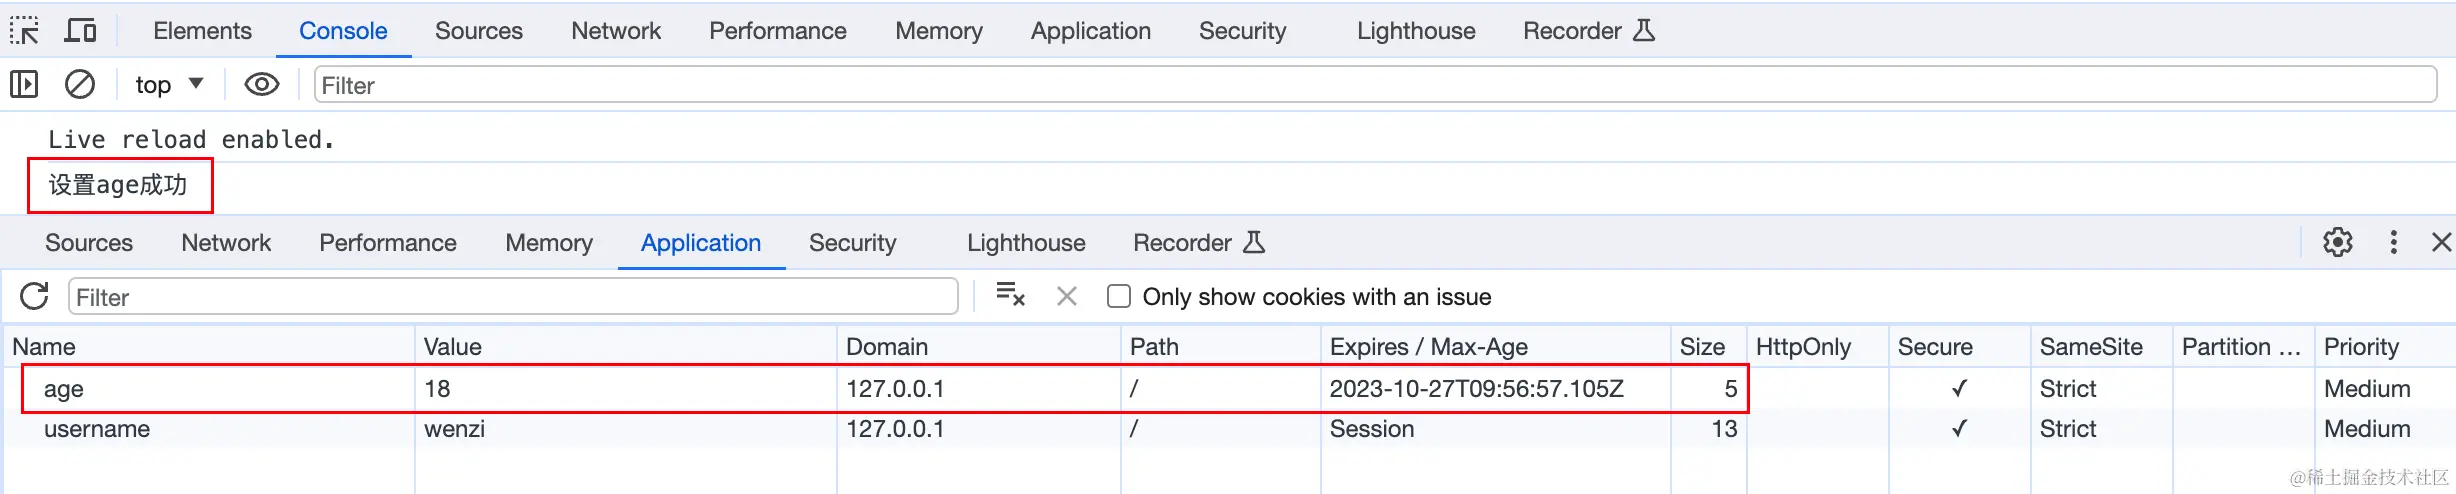Screen dimensions: 2456x494
Task: Open the Network tab in the top bar
Action: click(x=616, y=31)
